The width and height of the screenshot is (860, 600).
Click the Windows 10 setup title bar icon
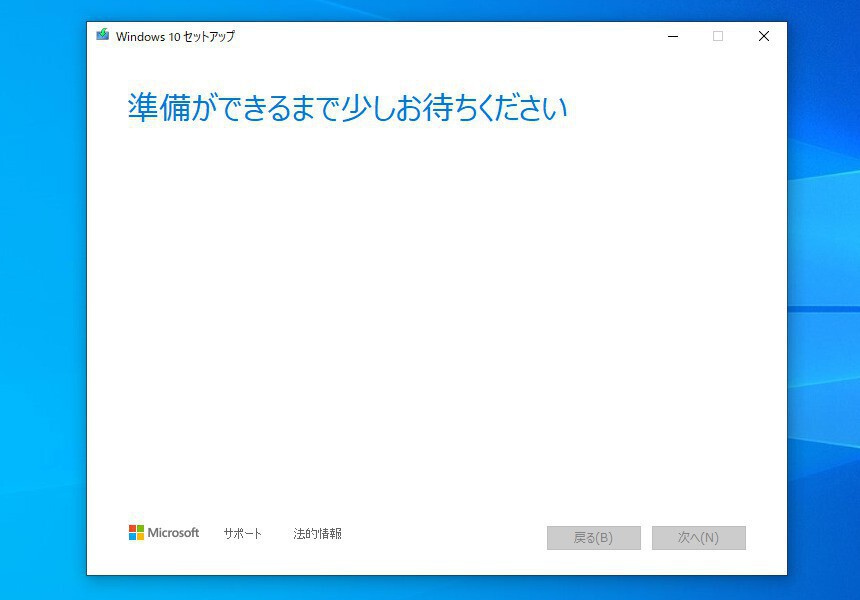tap(103, 35)
